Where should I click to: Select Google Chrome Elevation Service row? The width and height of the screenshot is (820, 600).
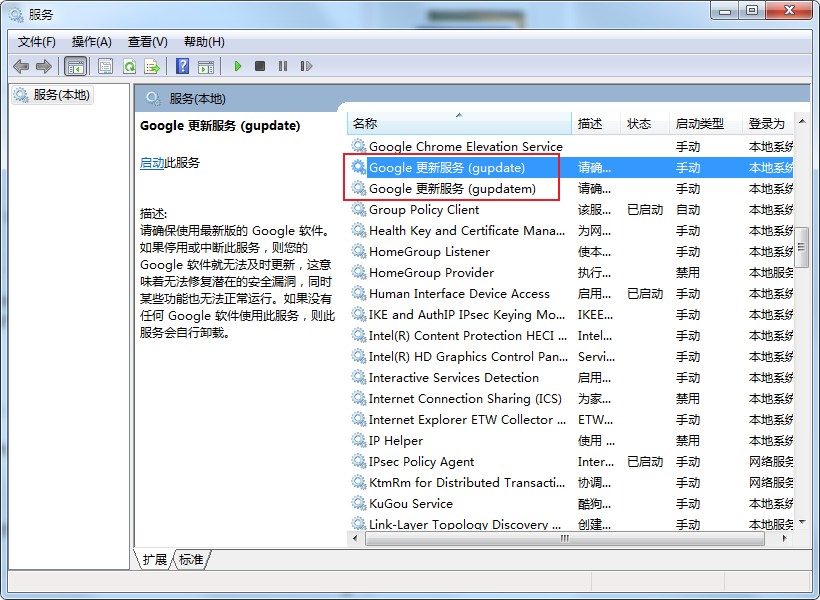(570, 146)
